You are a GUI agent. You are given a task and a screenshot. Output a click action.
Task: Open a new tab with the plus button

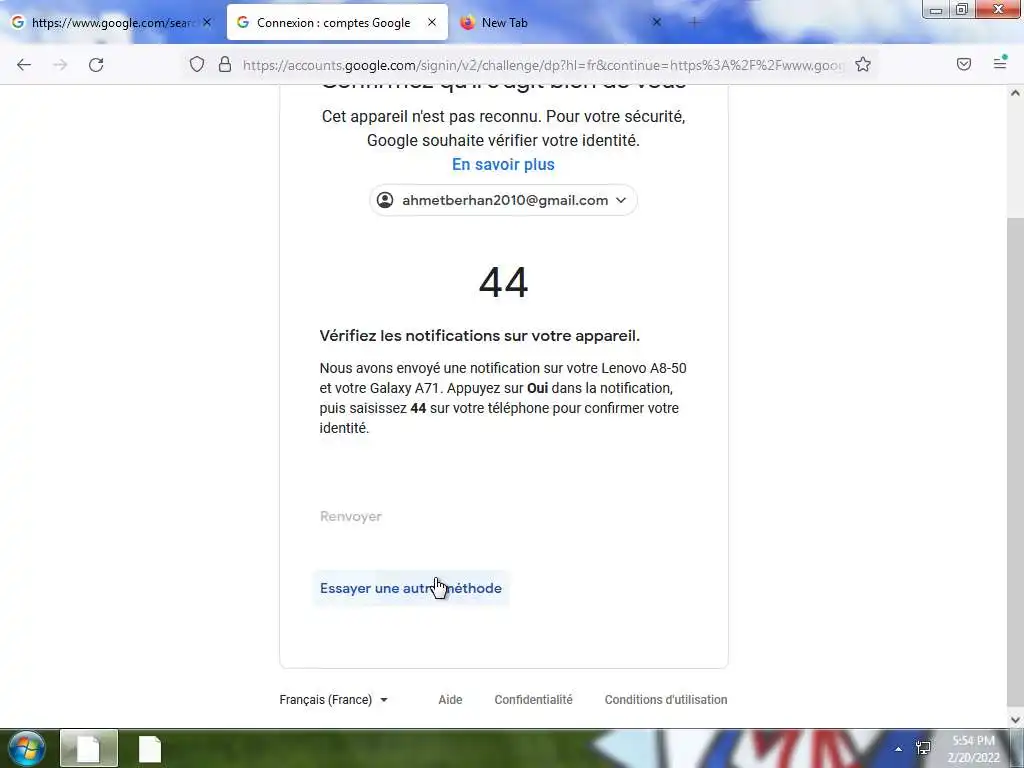tap(694, 23)
